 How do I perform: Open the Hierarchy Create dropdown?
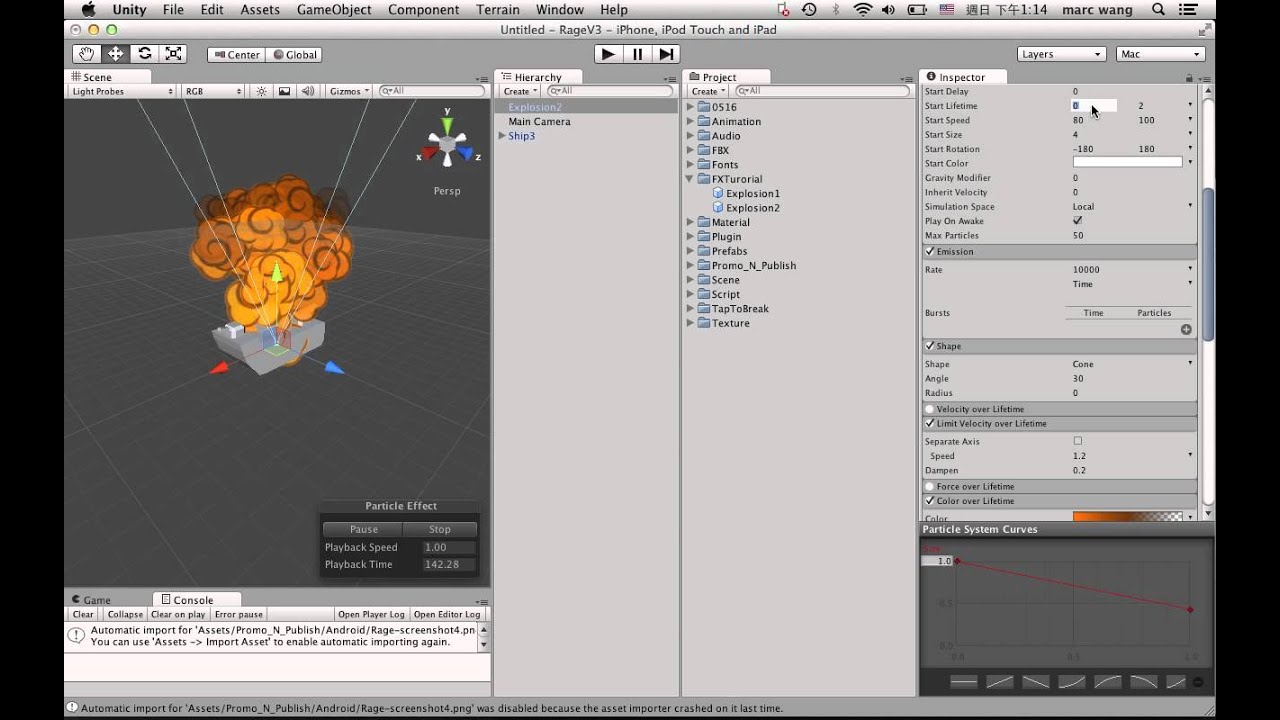(520, 91)
